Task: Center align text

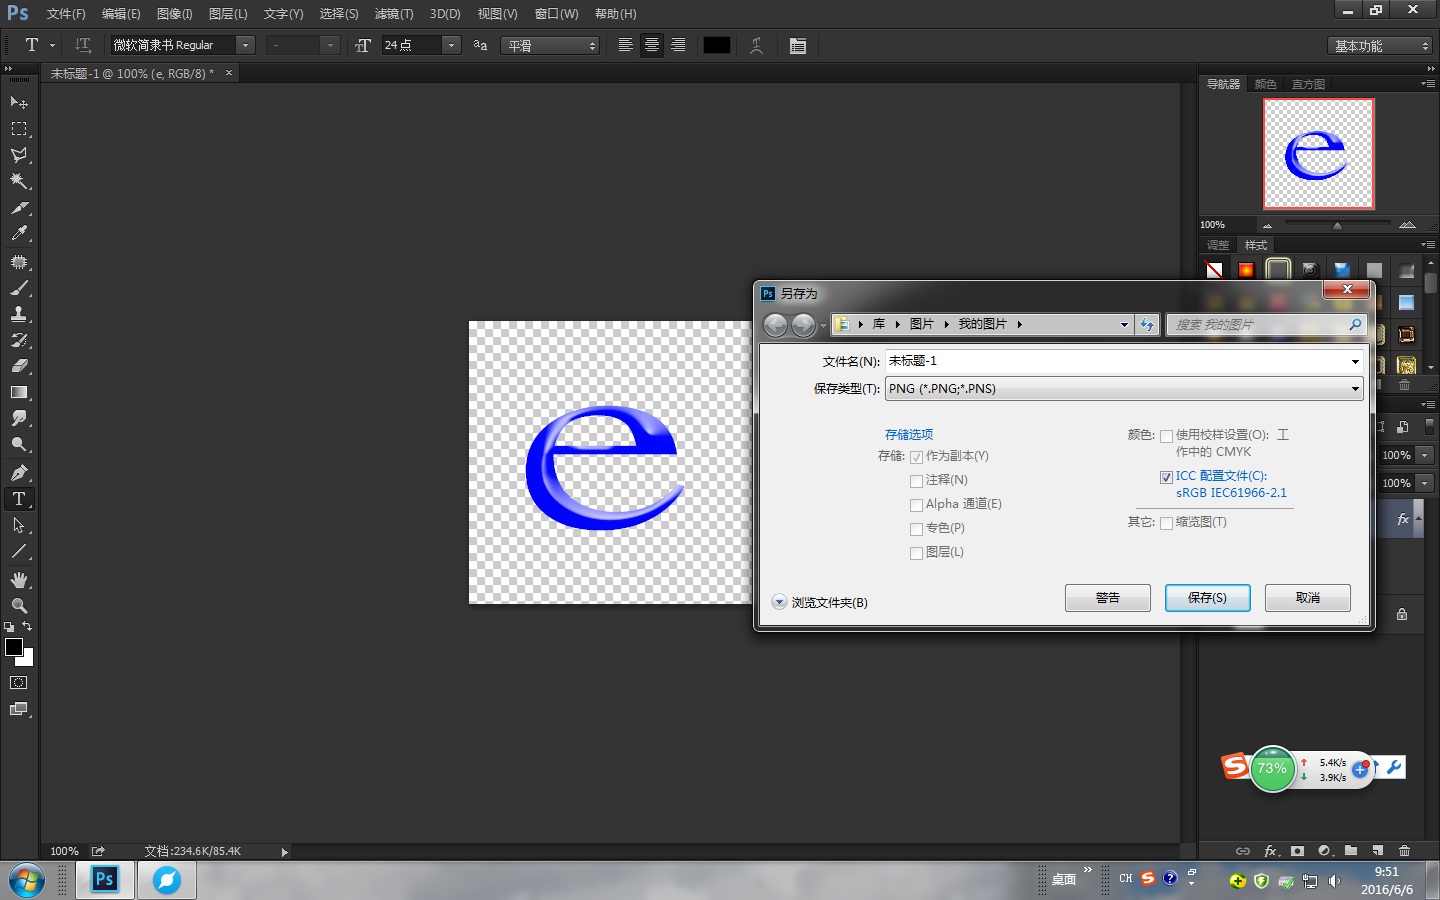Action: click(652, 45)
